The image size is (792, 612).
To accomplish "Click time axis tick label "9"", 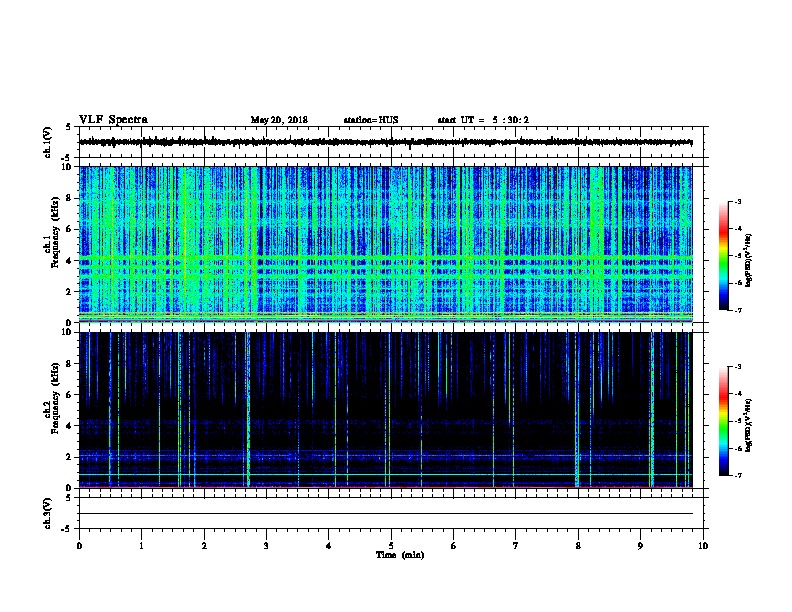I will 640,546.
